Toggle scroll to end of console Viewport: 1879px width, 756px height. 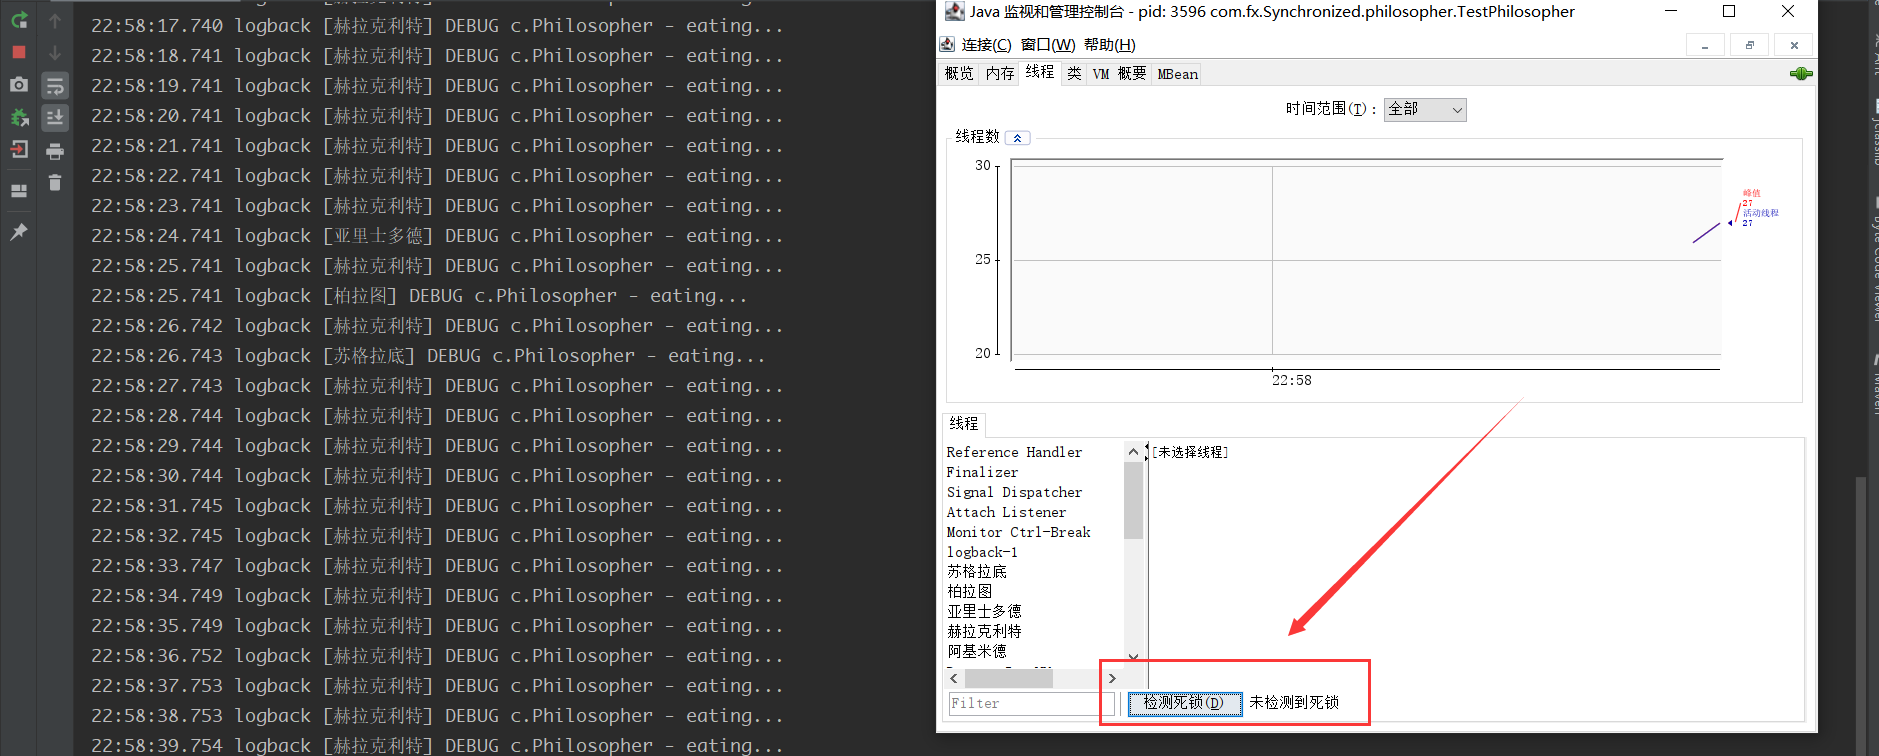coord(55,118)
